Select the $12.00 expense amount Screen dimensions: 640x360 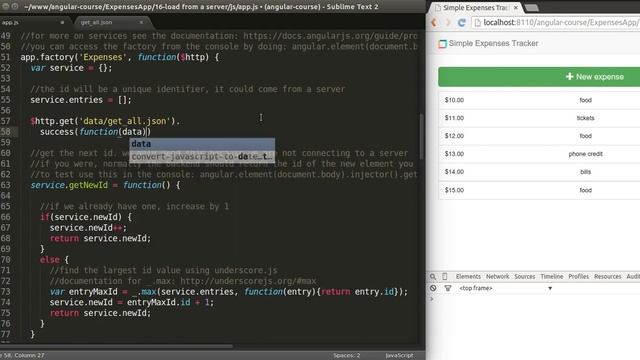coord(454,136)
